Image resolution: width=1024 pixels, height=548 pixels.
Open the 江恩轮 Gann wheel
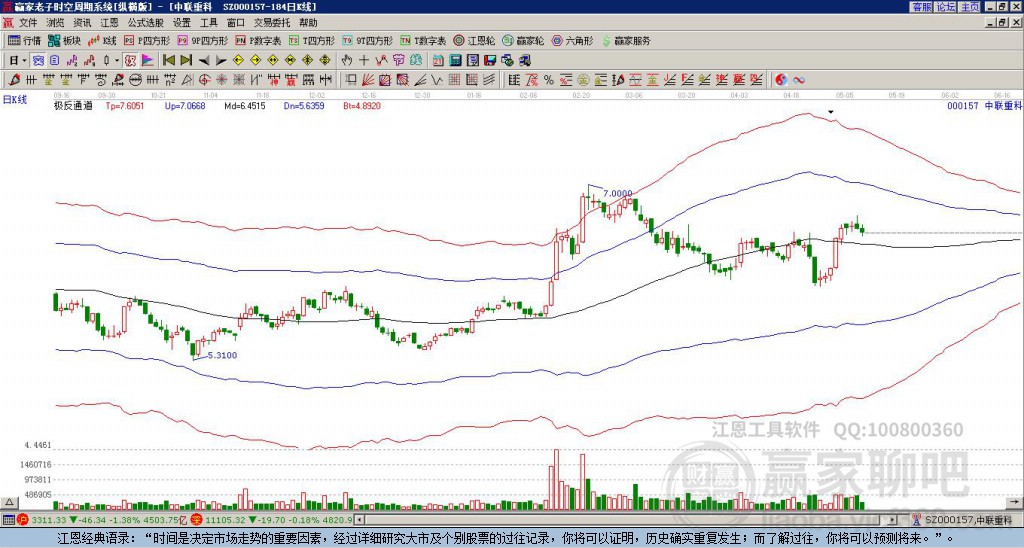point(475,40)
